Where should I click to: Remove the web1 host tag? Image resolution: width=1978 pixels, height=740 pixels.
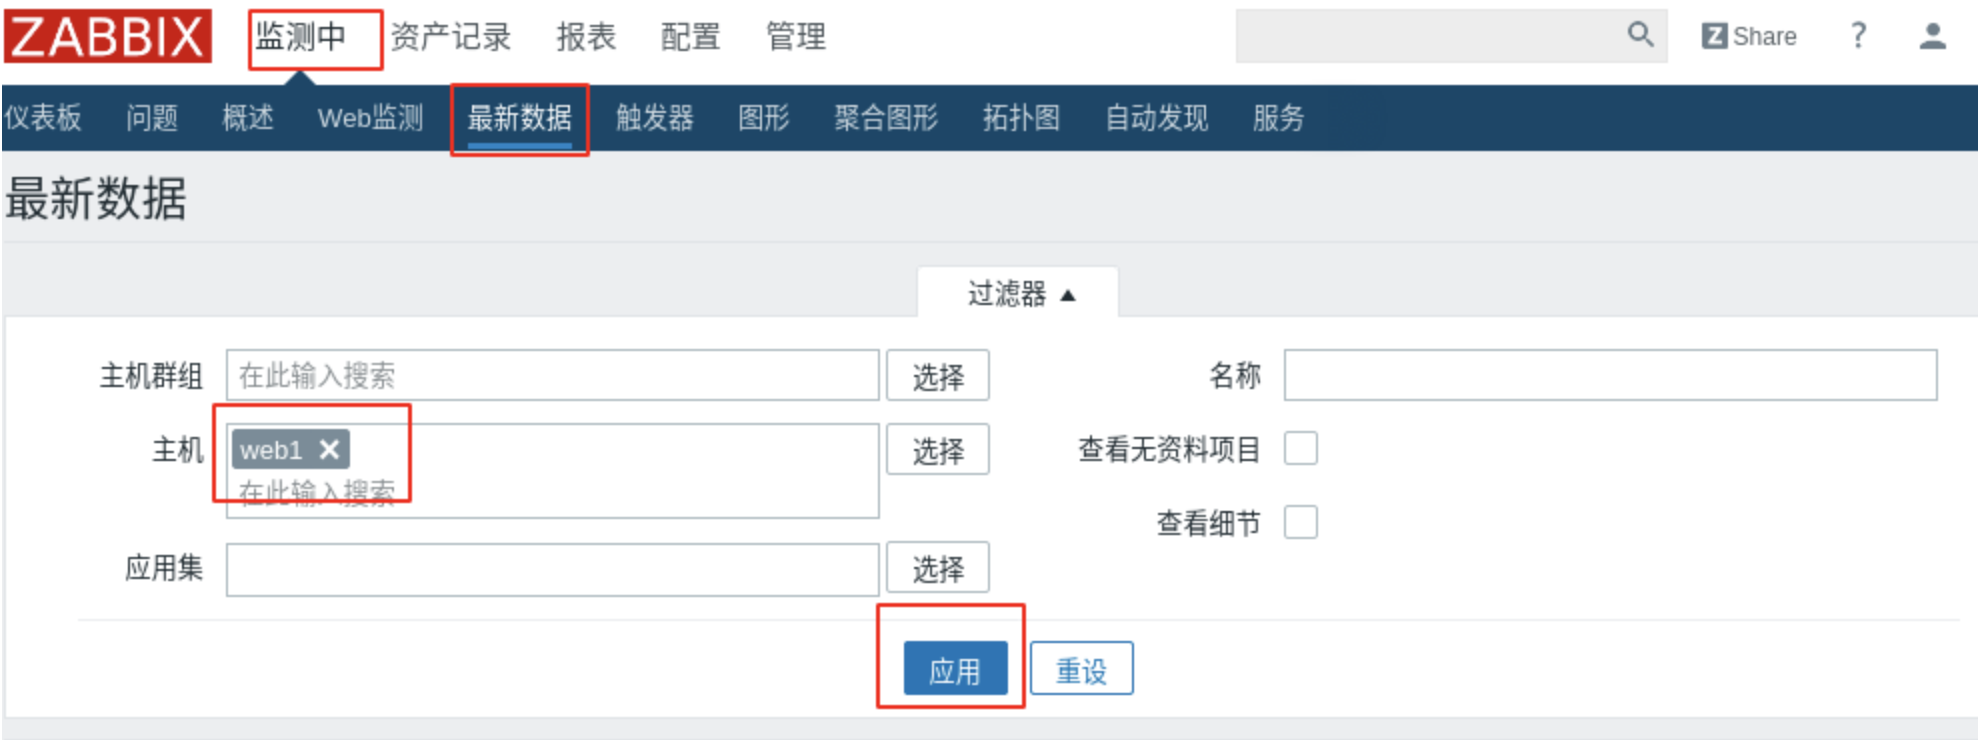click(329, 450)
